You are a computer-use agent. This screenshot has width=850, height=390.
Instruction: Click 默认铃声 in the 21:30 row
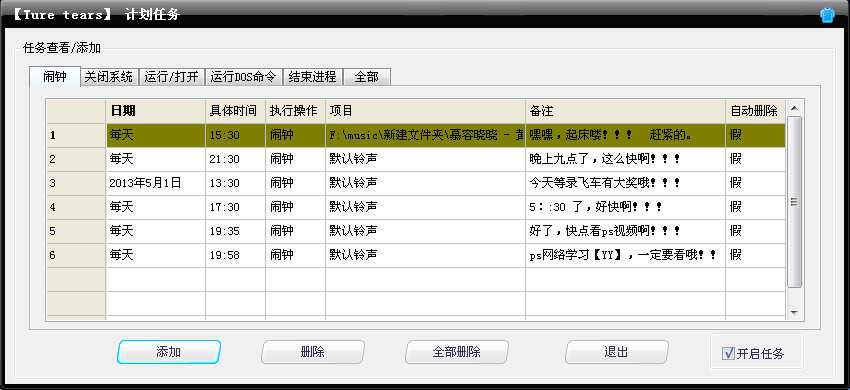[426, 159]
